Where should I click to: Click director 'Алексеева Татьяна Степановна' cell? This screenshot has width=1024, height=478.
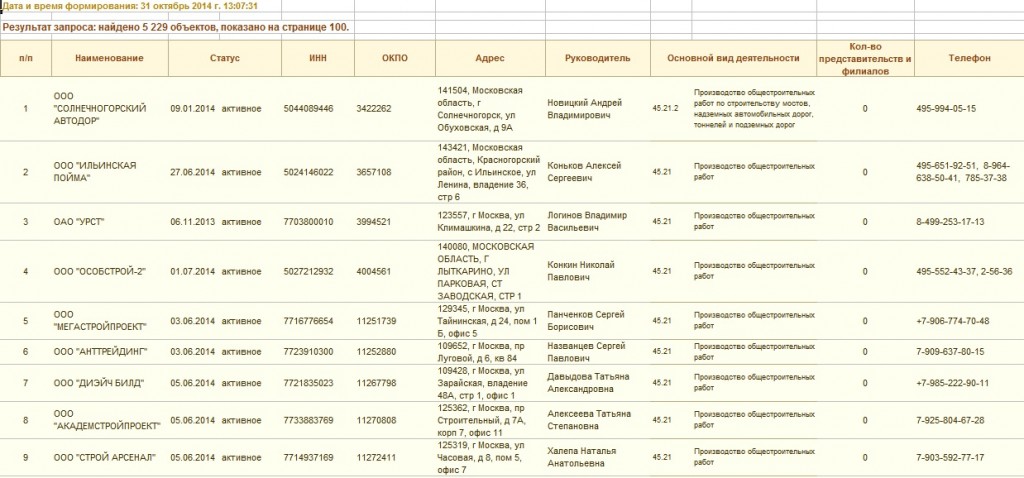click(591, 420)
